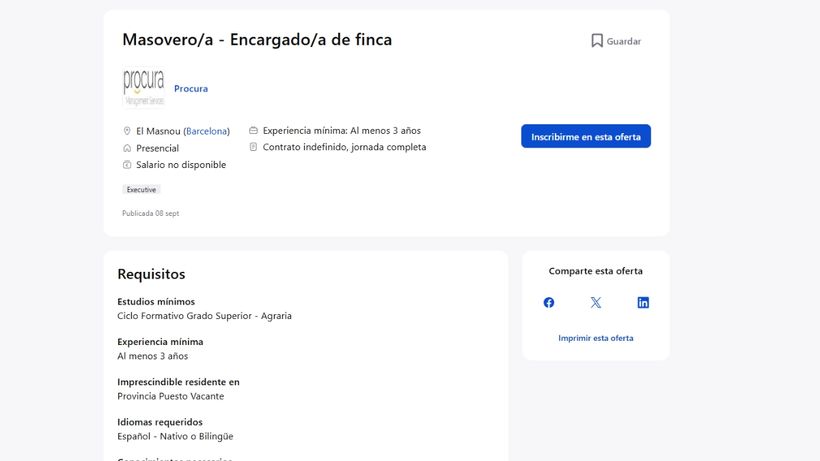The image size is (820, 461).
Task: Share this offer on Facebook
Action: click(x=549, y=303)
